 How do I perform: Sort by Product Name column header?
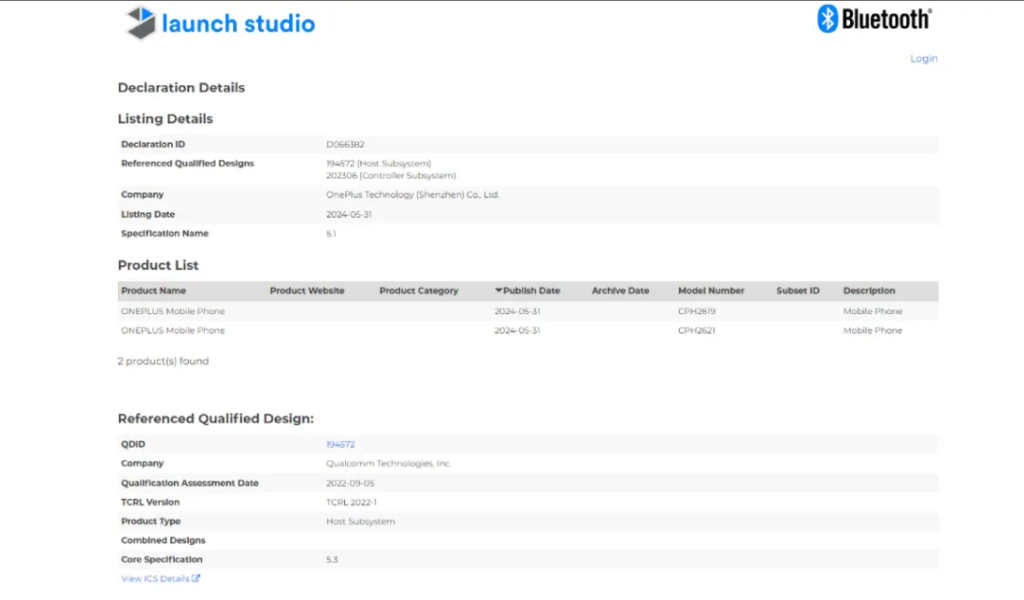[153, 291]
